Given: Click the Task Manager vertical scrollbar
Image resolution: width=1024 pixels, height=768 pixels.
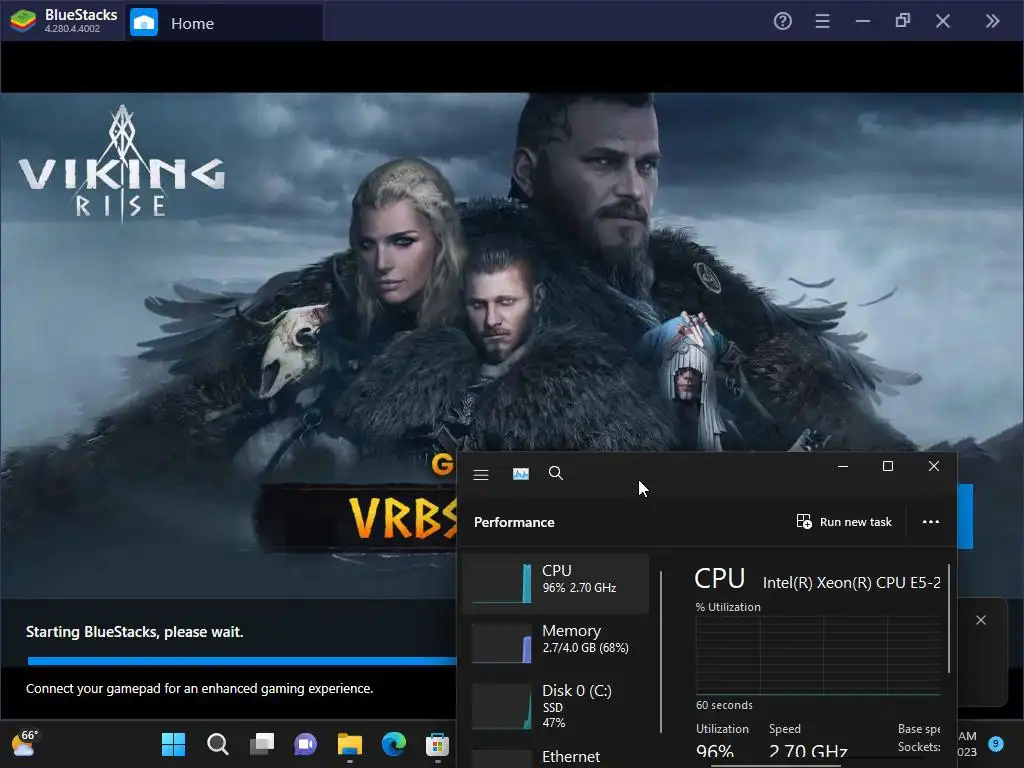Looking at the screenshot, I should [949, 619].
